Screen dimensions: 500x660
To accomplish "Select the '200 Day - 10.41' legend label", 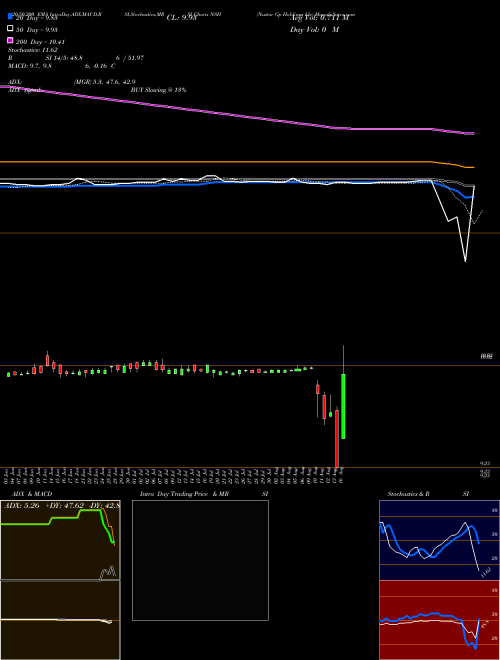I will point(40,42).
